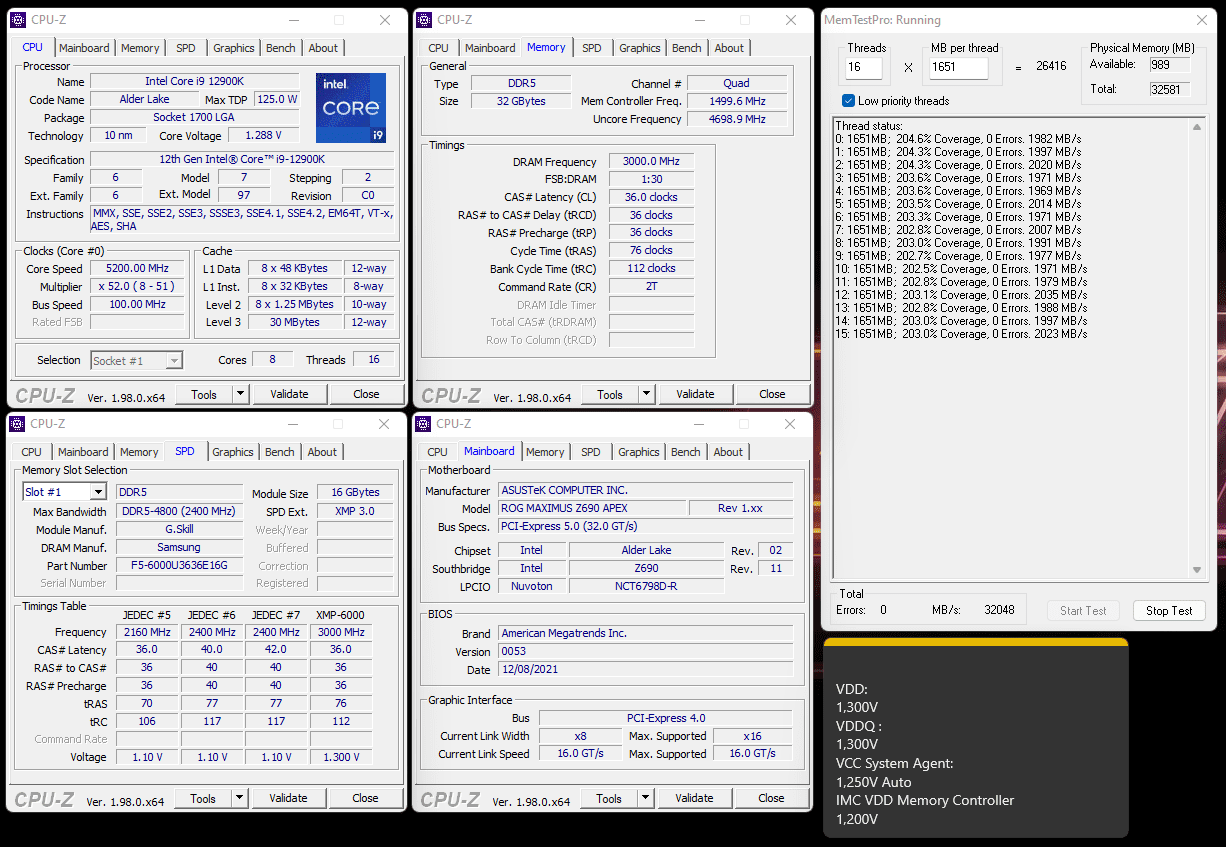The width and height of the screenshot is (1226, 847).
Task: Click Stop Test in MemTestPro
Action: pos(1169,610)
